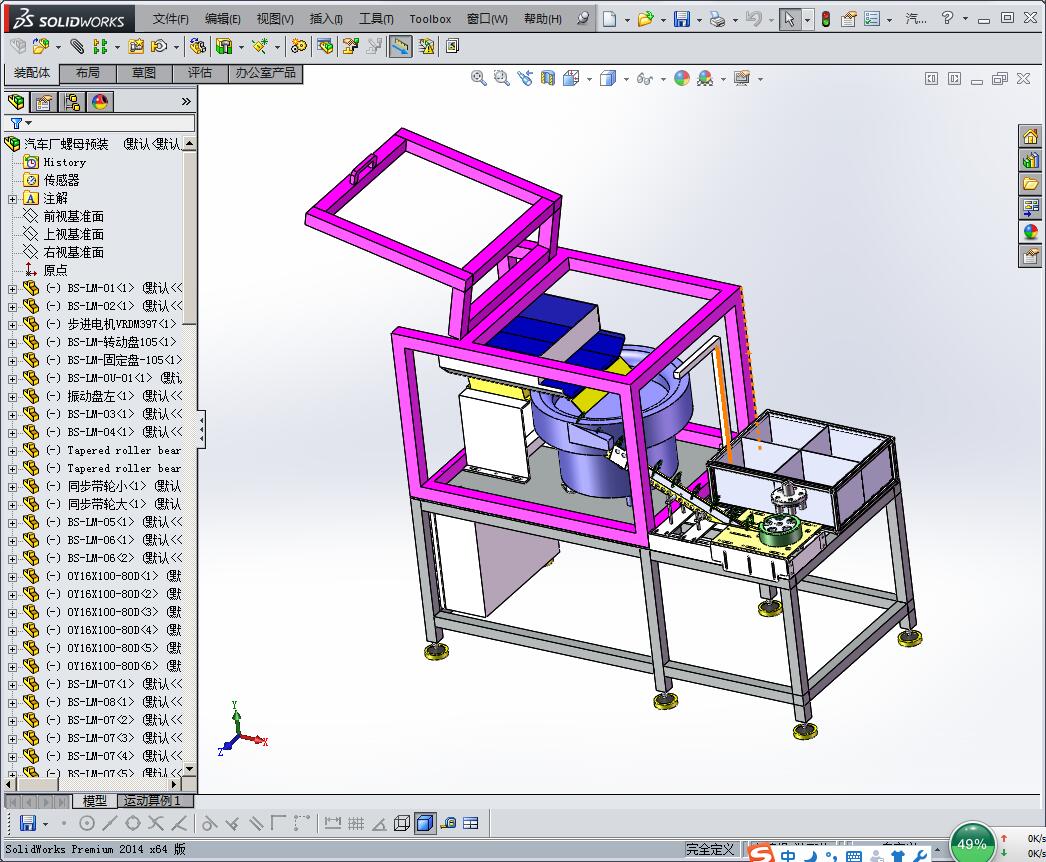Open the View Settings monitor icon

tap(742, 78)
